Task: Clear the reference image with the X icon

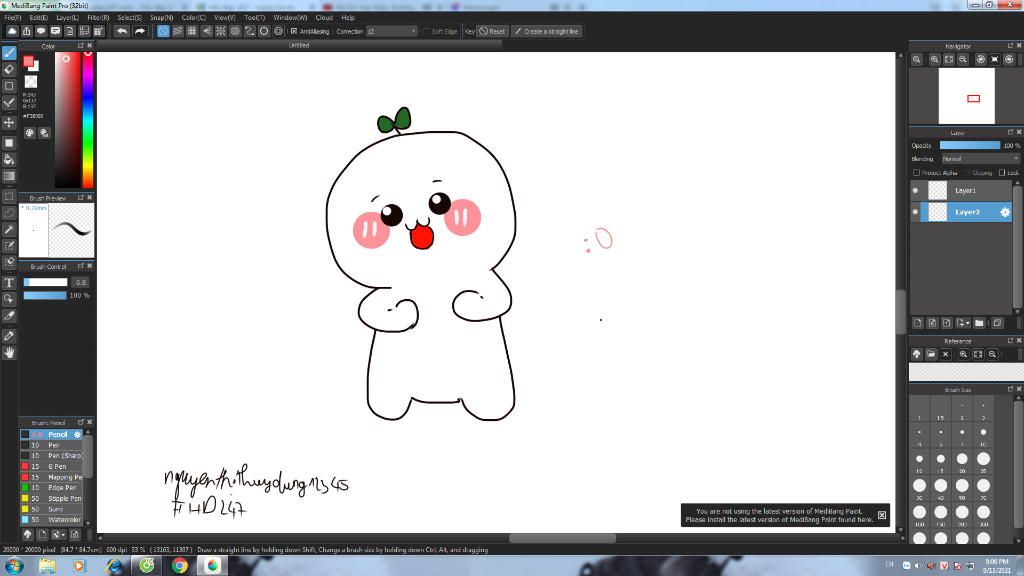Action: click(x=946, y=354)
